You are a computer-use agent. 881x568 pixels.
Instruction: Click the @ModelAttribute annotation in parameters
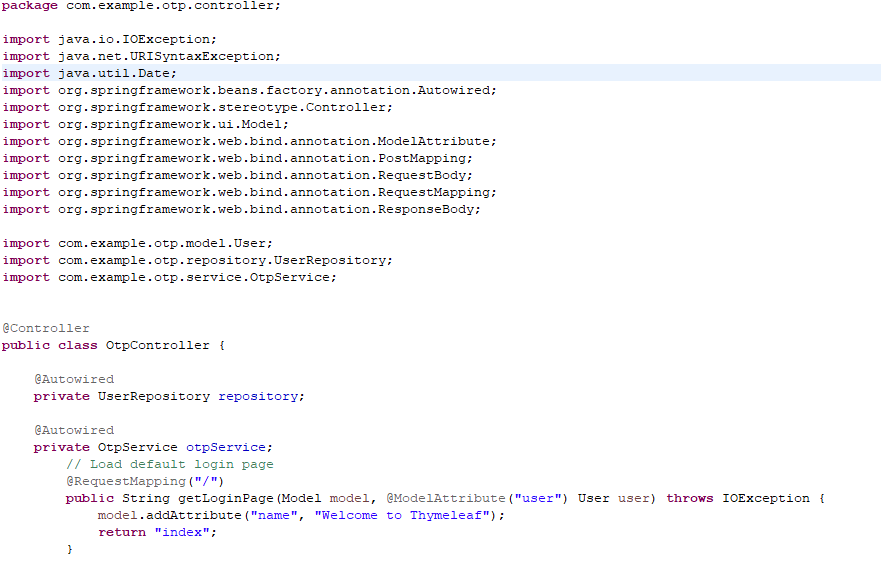click(x=446, y=498)
